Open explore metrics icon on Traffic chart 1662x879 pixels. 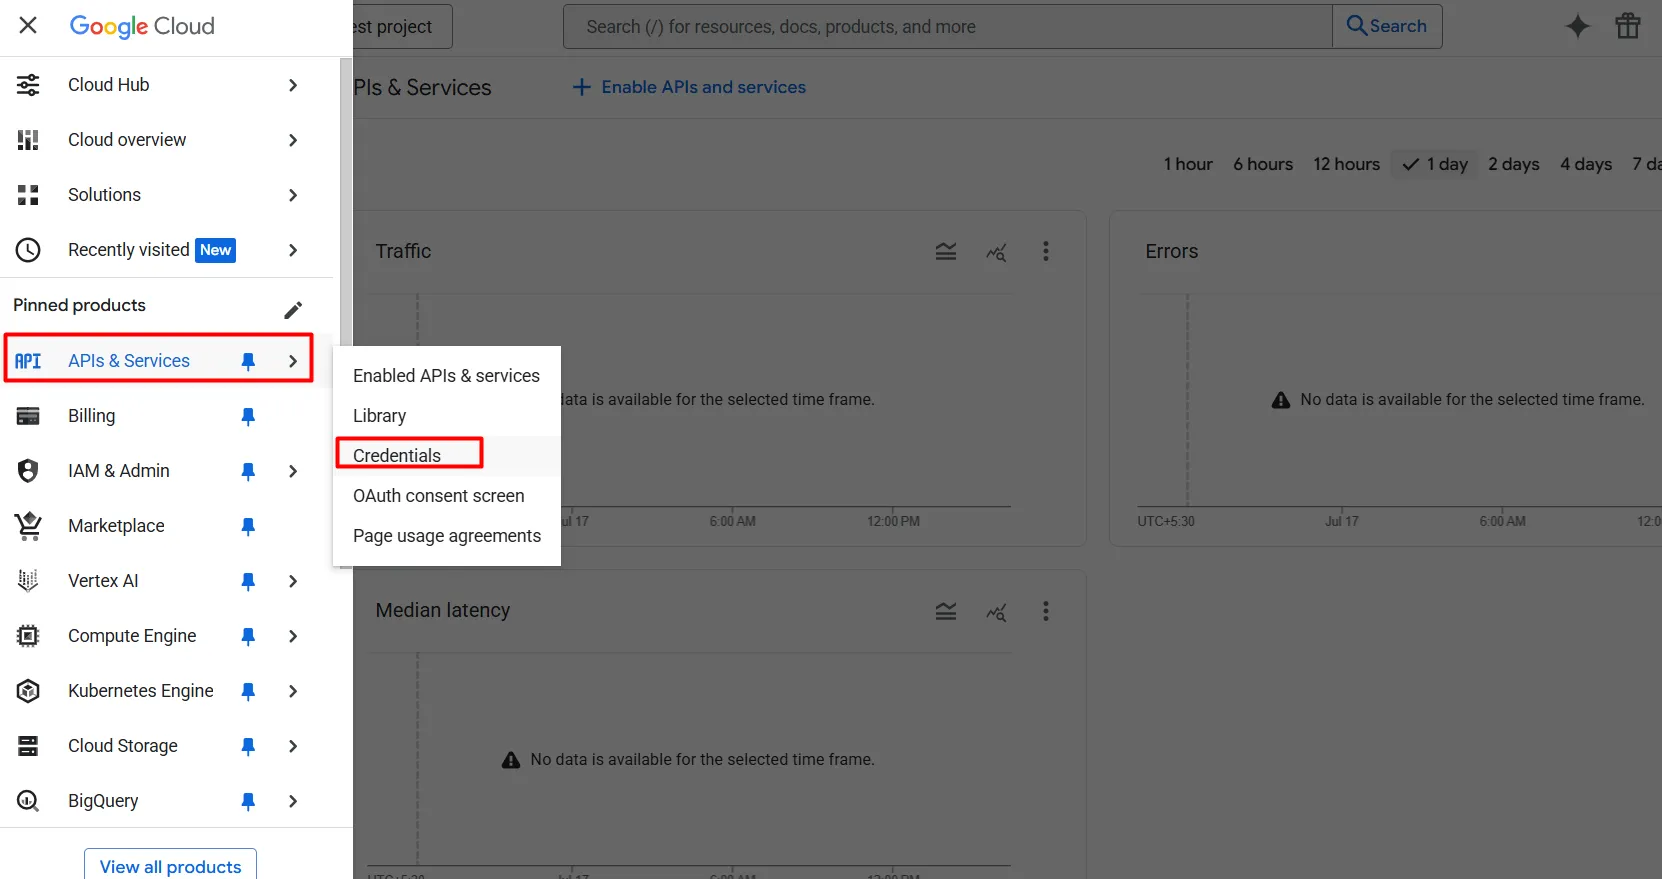point(996,252)
